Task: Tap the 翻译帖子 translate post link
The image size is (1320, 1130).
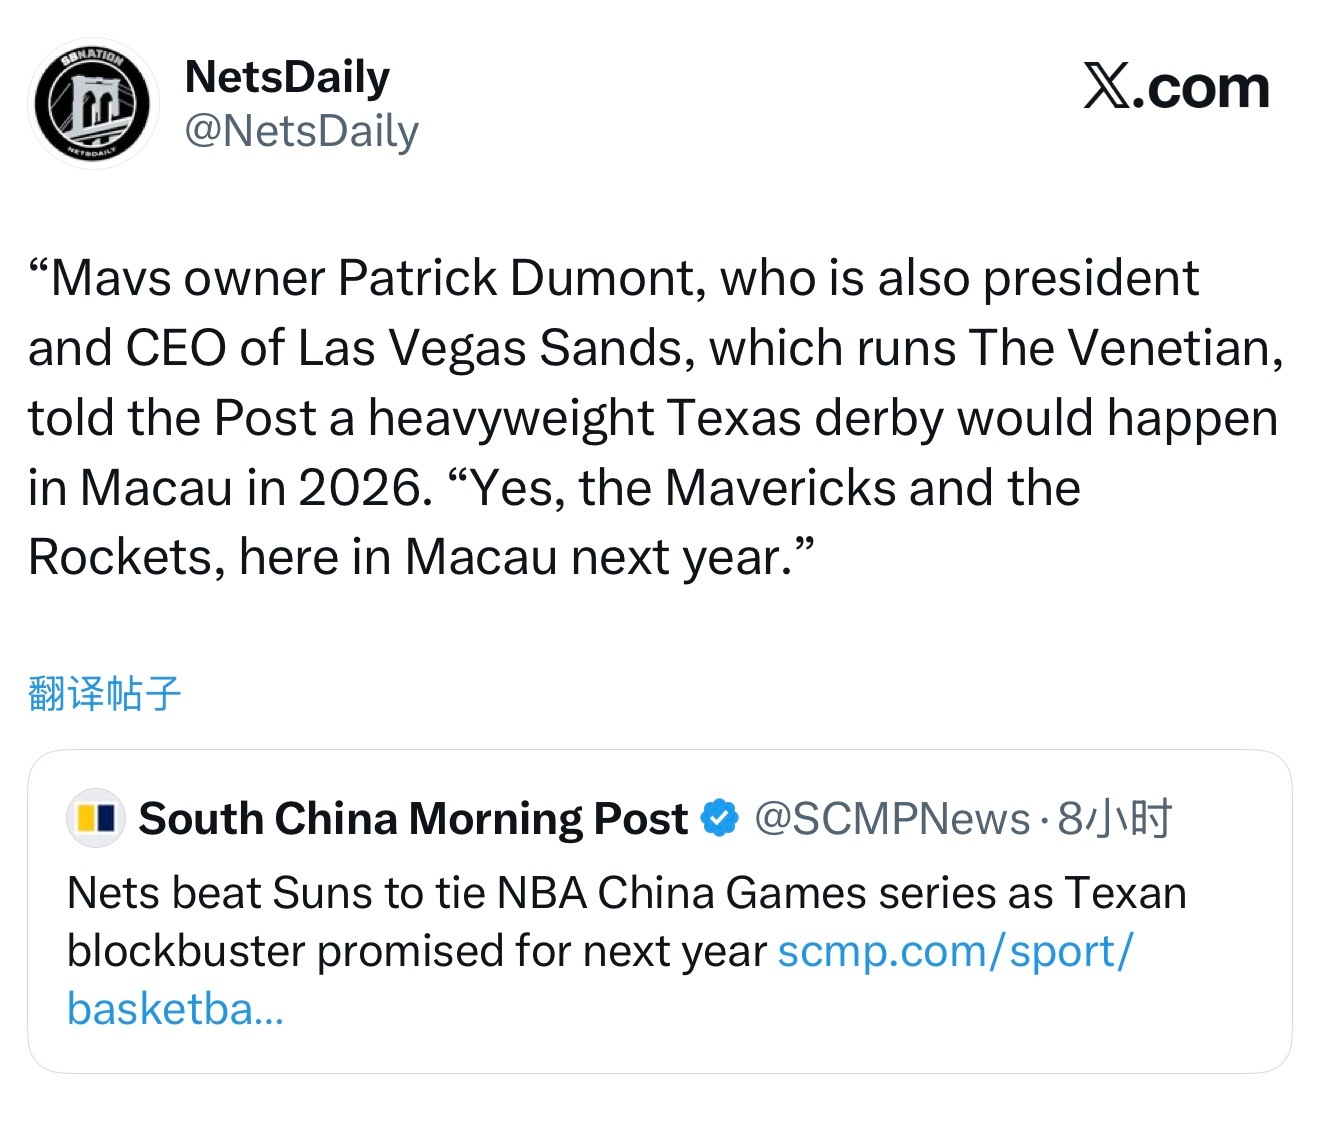Action: tap(104, 693)
